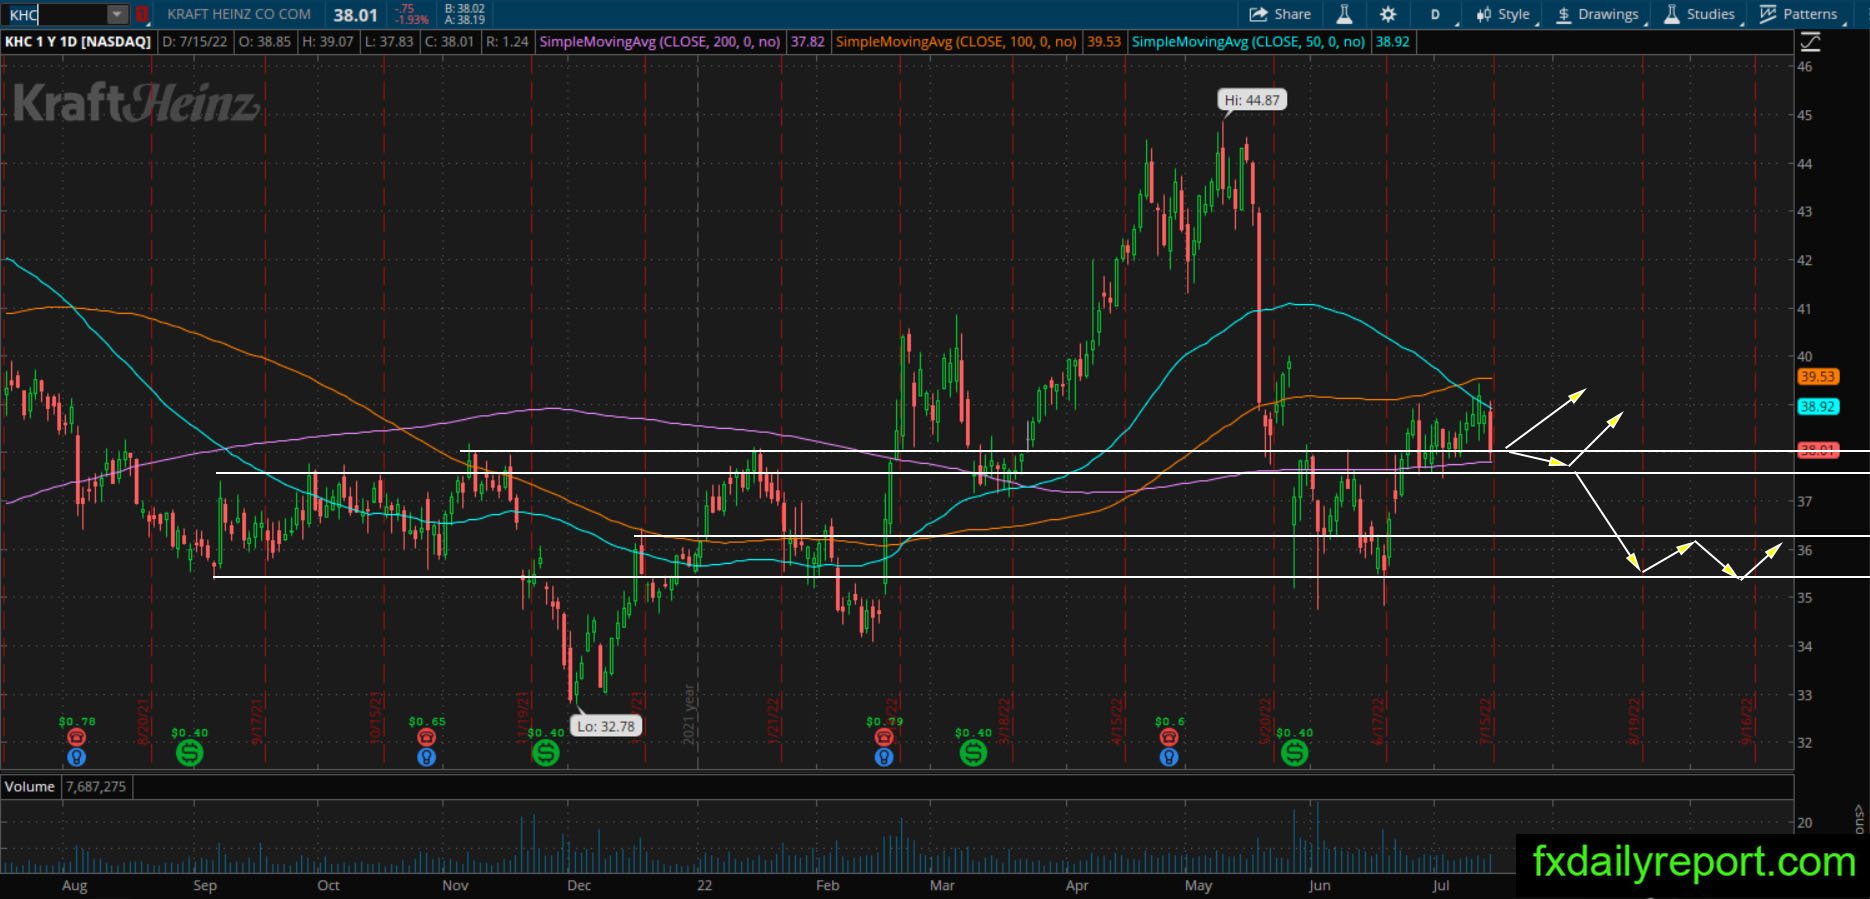Click the green dividend icon in early September
The width and height of the screenshot is (1870, 899).
click(x=189, y=753)
